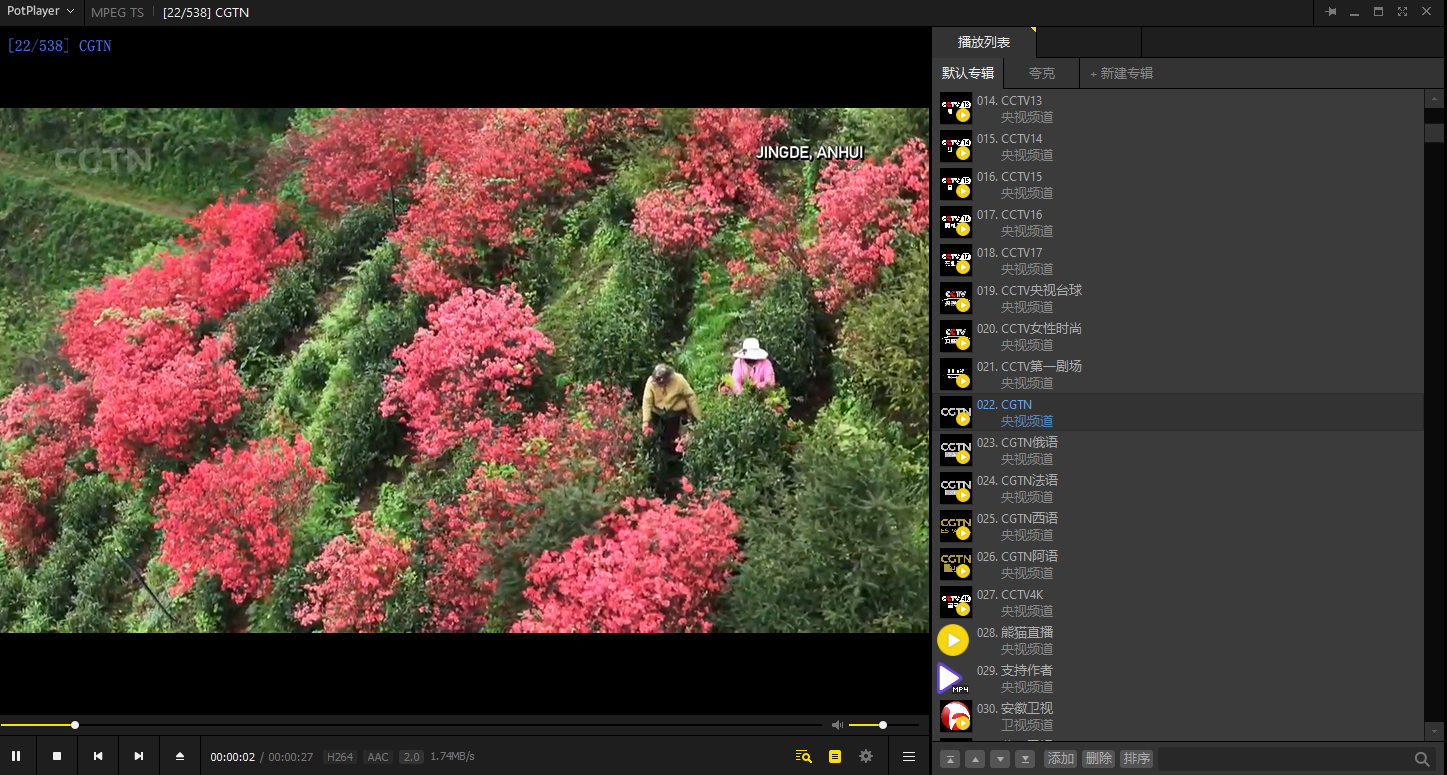The image size is (1447, 775).
Task: Click the 删除 button
Action: pos(1099,759)
